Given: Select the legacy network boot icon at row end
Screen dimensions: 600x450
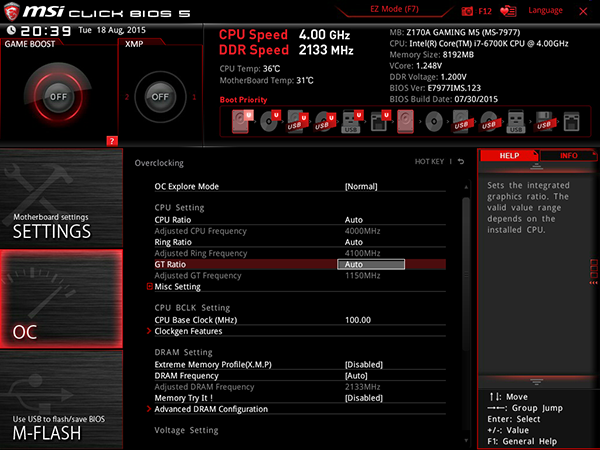Looking at the screenshot, I should coord(571,122).
